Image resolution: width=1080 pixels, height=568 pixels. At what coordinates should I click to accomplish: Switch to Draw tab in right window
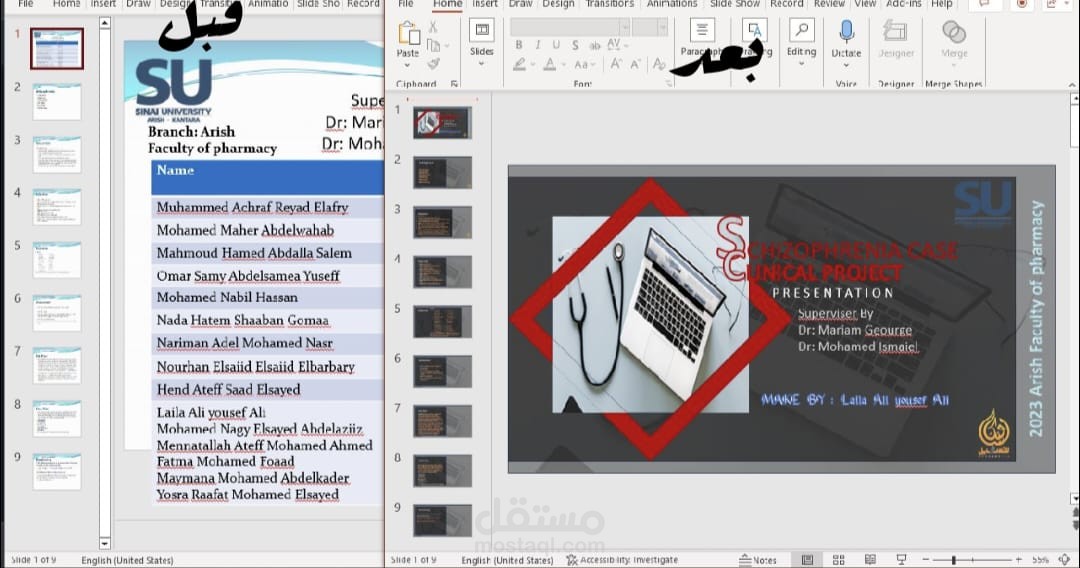[x=521, y=4]
